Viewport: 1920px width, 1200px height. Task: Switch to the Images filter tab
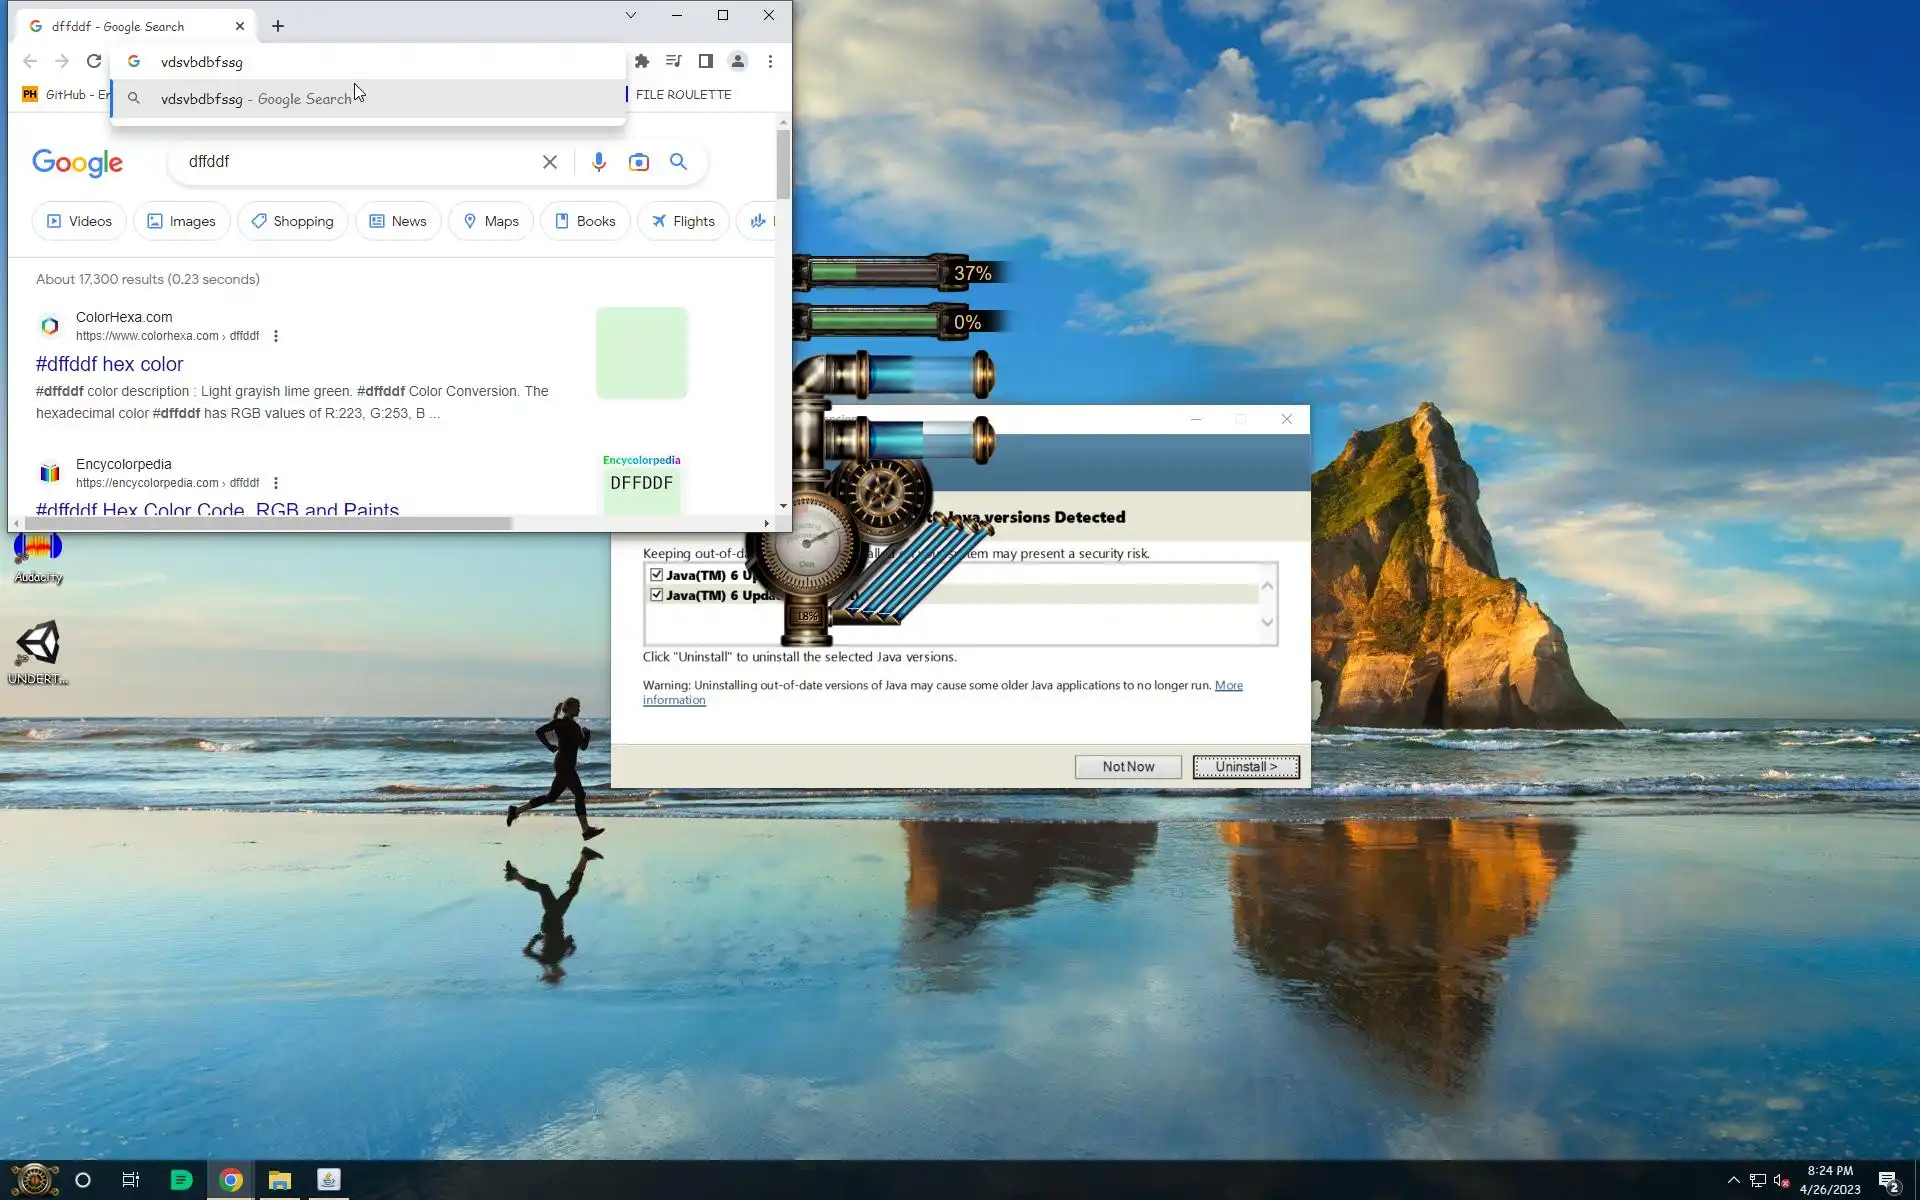(181, 221)
